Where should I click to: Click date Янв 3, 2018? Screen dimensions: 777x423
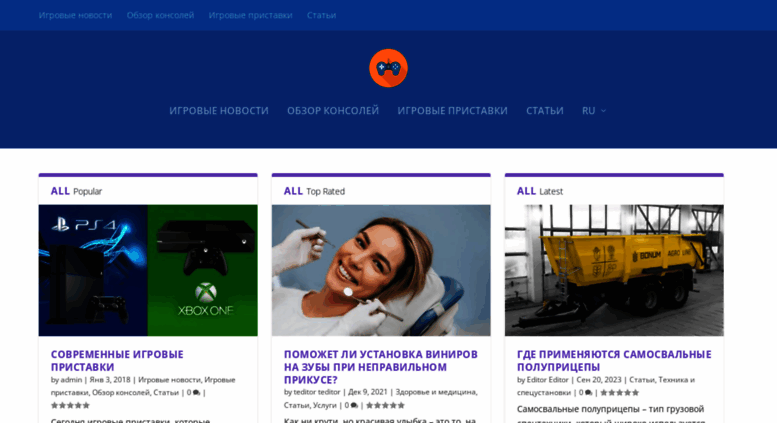click(x=110, y=380)
